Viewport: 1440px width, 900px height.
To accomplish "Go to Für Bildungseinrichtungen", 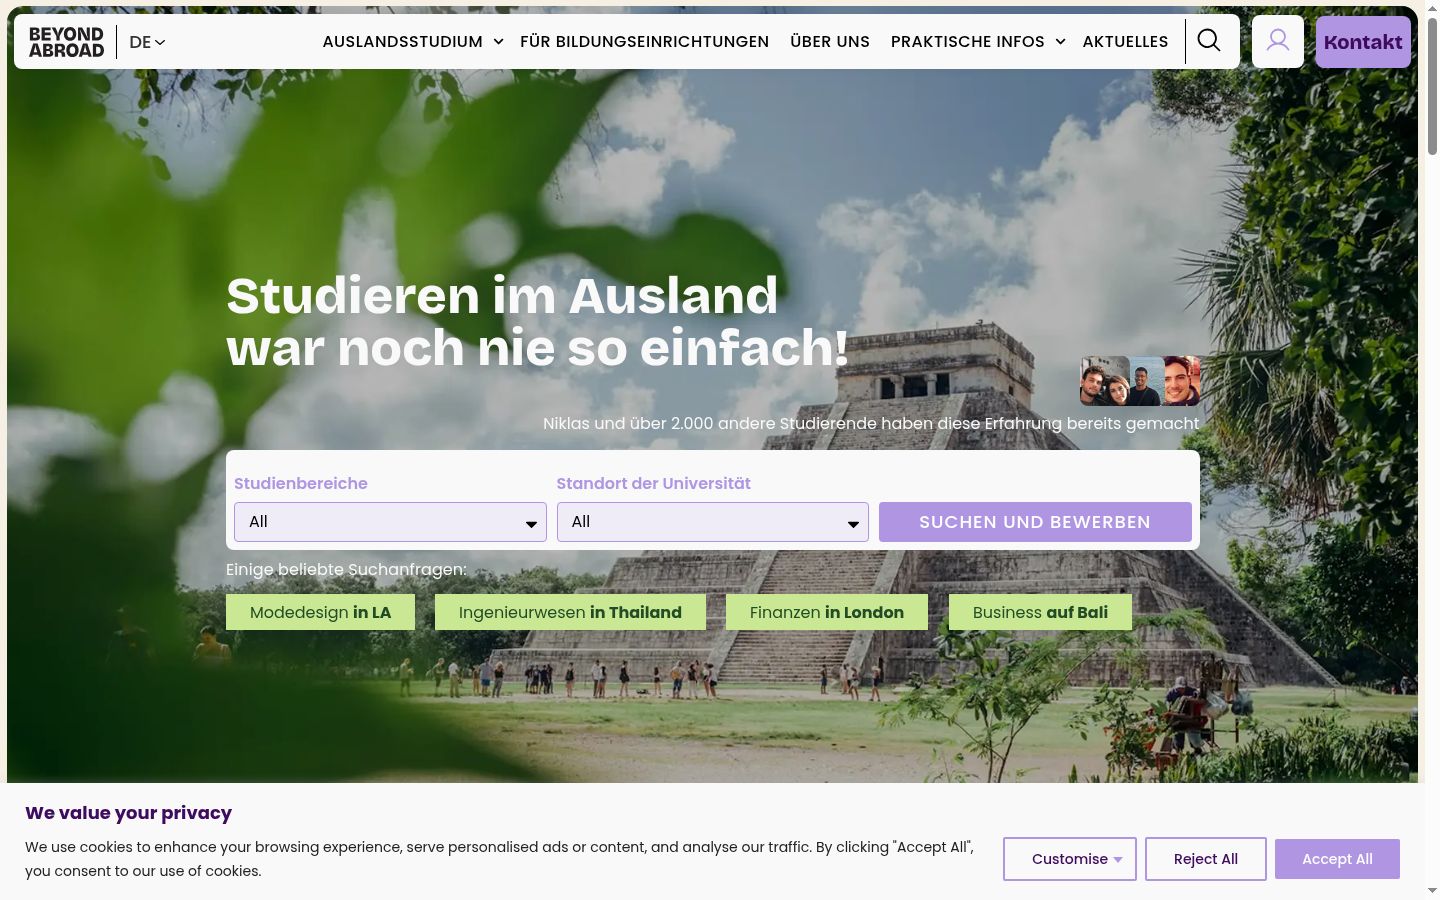I will 644,42.
